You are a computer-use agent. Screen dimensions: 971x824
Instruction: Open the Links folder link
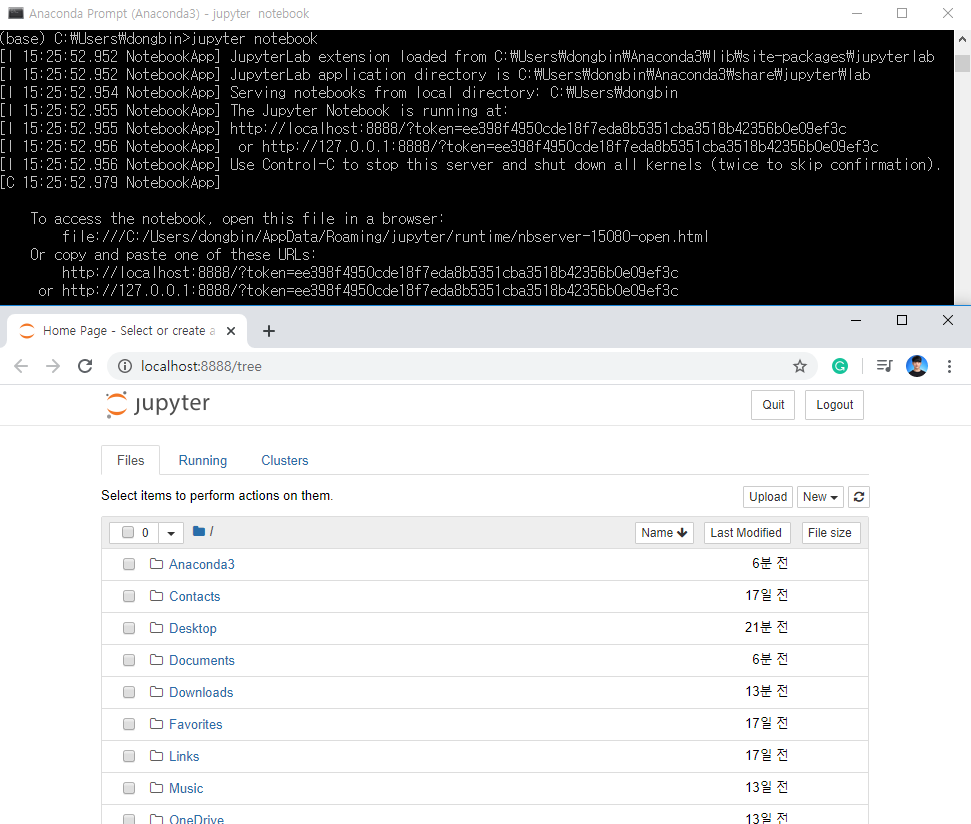point(184,756)
